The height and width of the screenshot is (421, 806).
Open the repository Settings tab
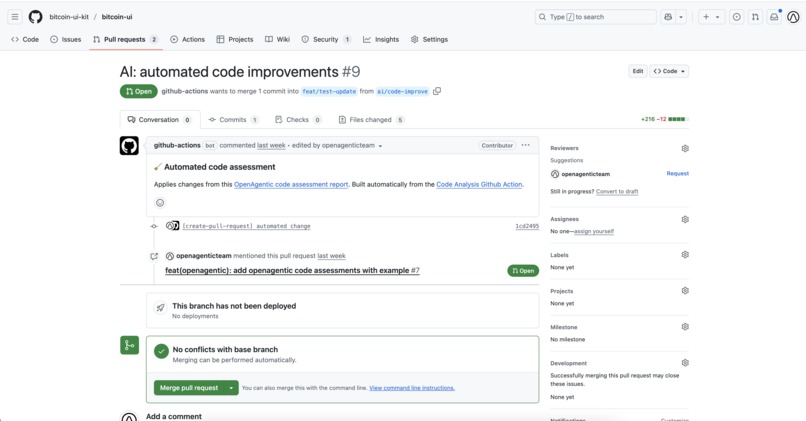coord(429,40)
